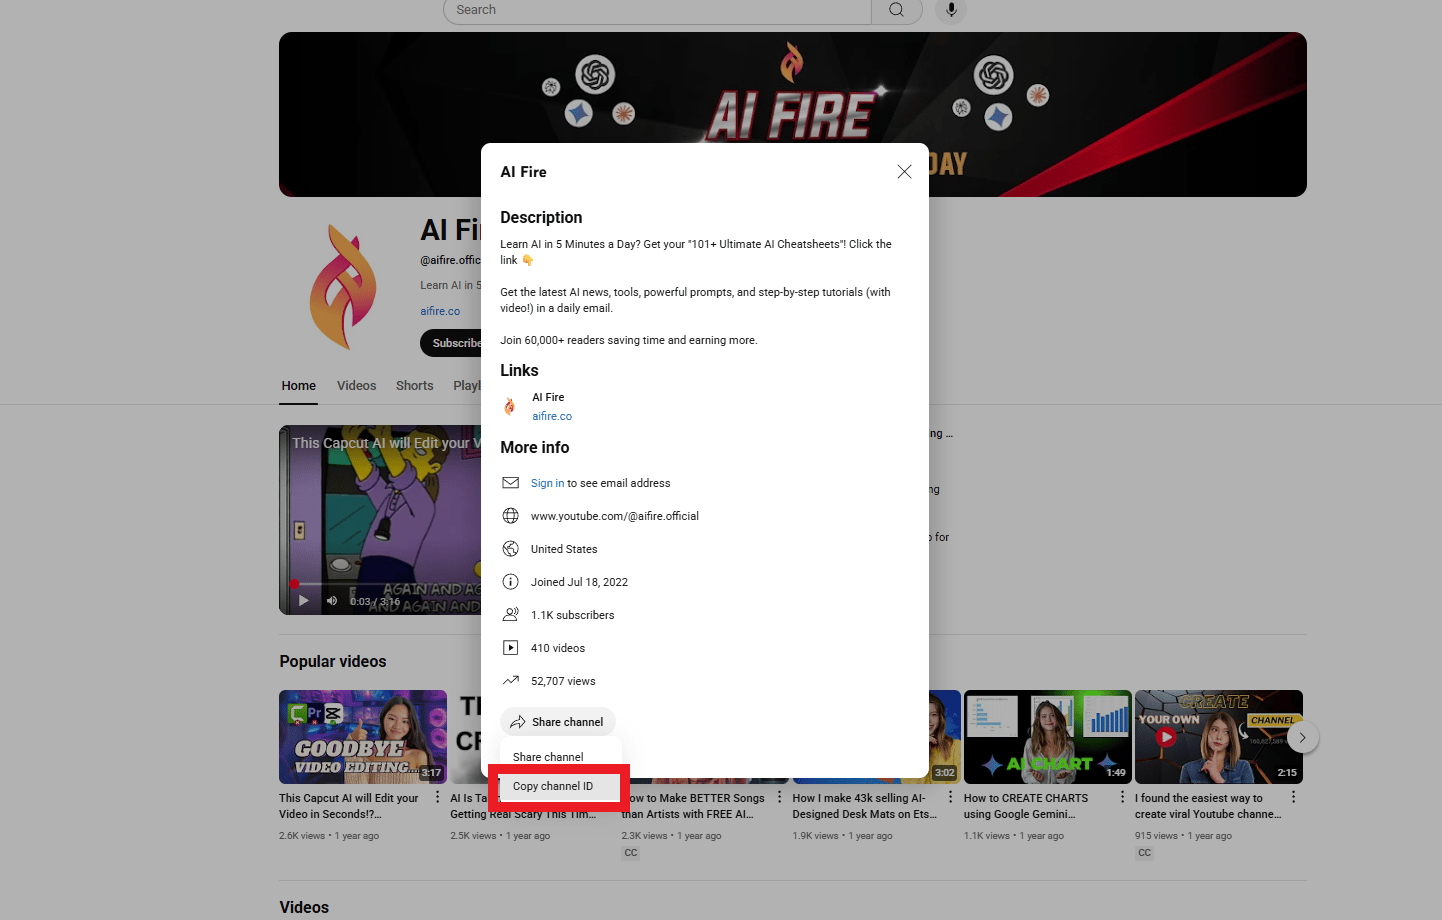Open Goodbye Video Editing thumbnail
The image size is (1442, 920).
[x=363, y=737]
